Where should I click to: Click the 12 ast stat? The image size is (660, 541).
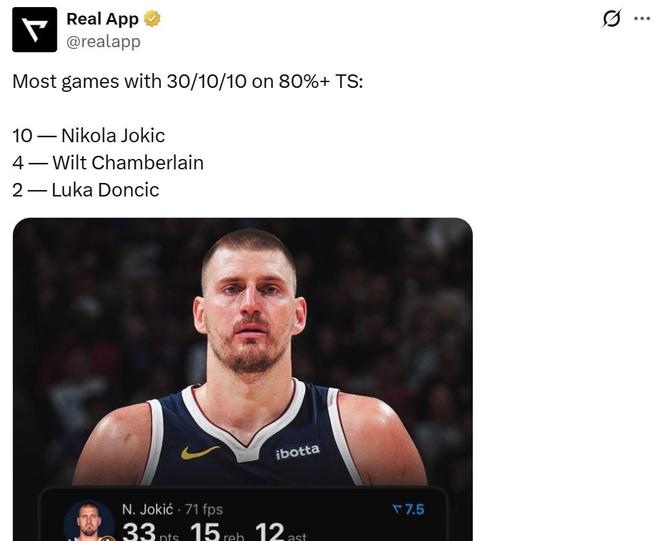click(281, 532)
